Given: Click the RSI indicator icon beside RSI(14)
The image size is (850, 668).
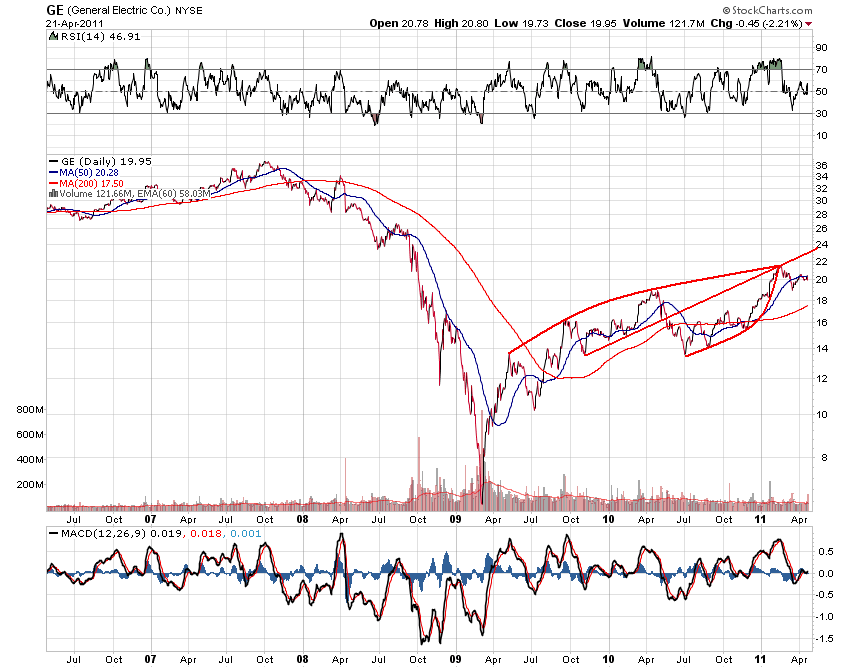Looking at the screenshot, I should click(x=53, y=36).
